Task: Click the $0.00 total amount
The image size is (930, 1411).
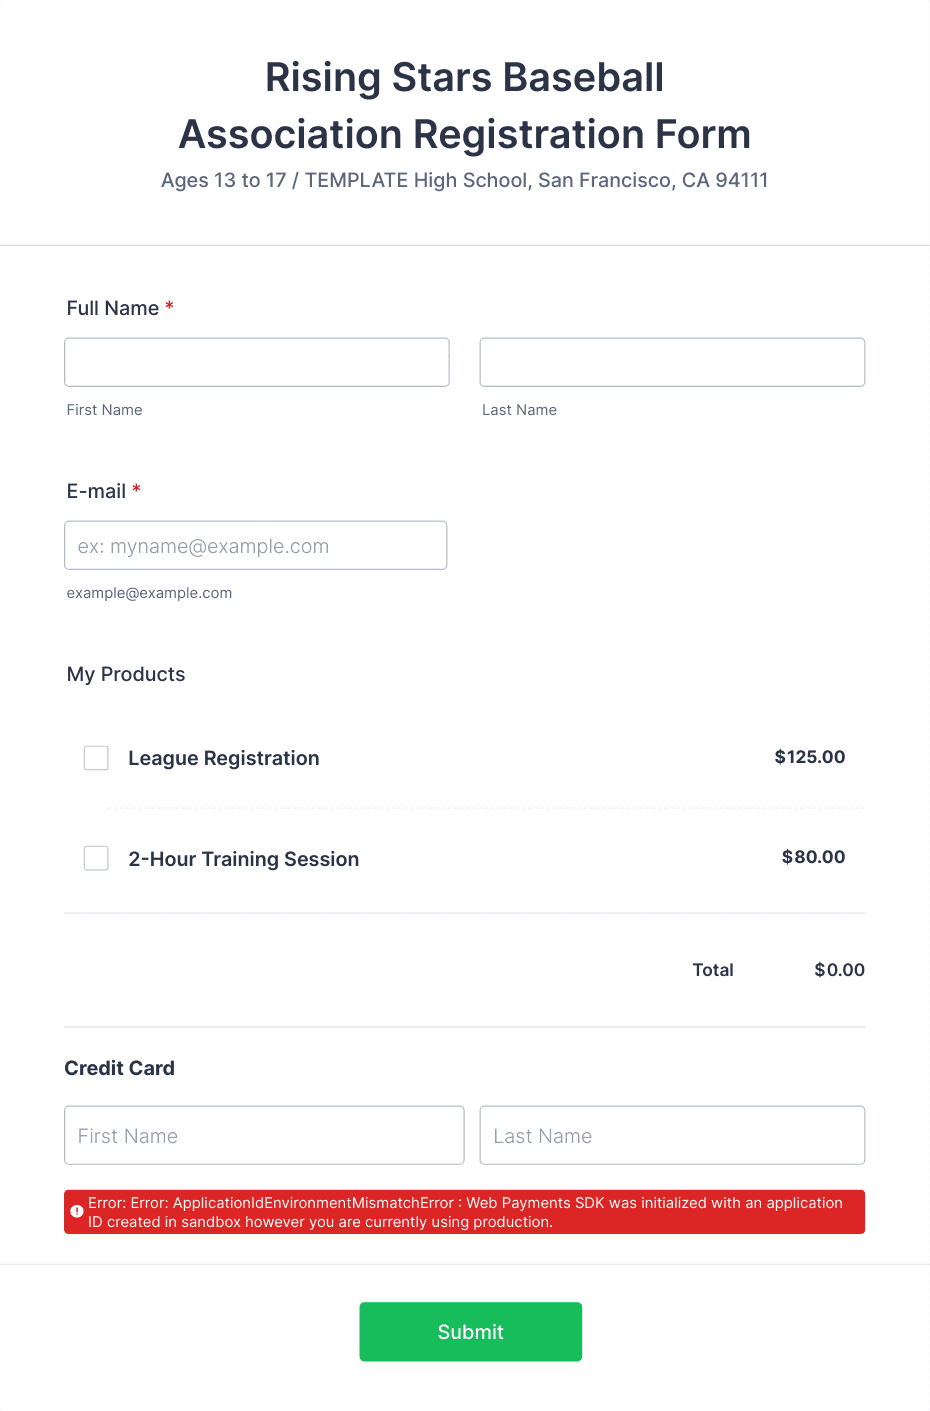Action: coord(839,970)
